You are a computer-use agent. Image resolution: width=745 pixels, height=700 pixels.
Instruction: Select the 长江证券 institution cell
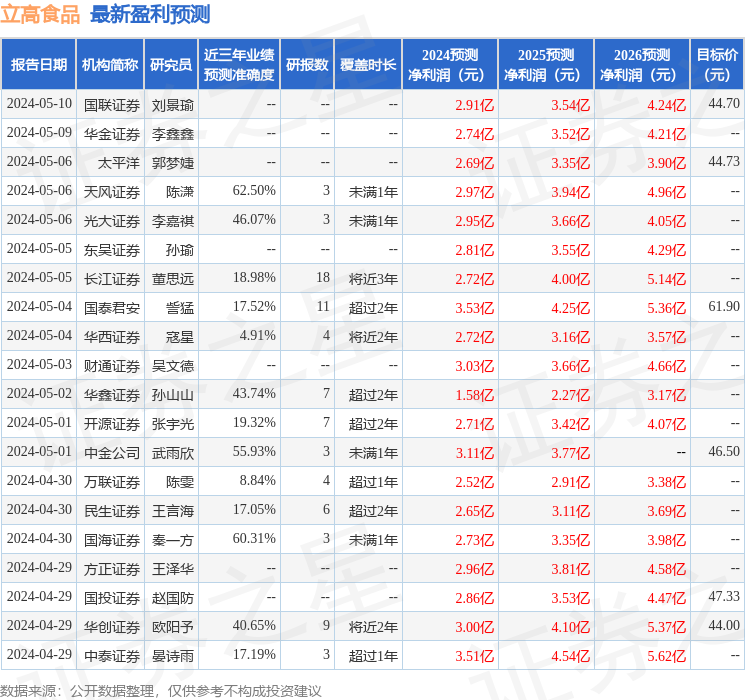pyautogui.click(x=112, y=279)
